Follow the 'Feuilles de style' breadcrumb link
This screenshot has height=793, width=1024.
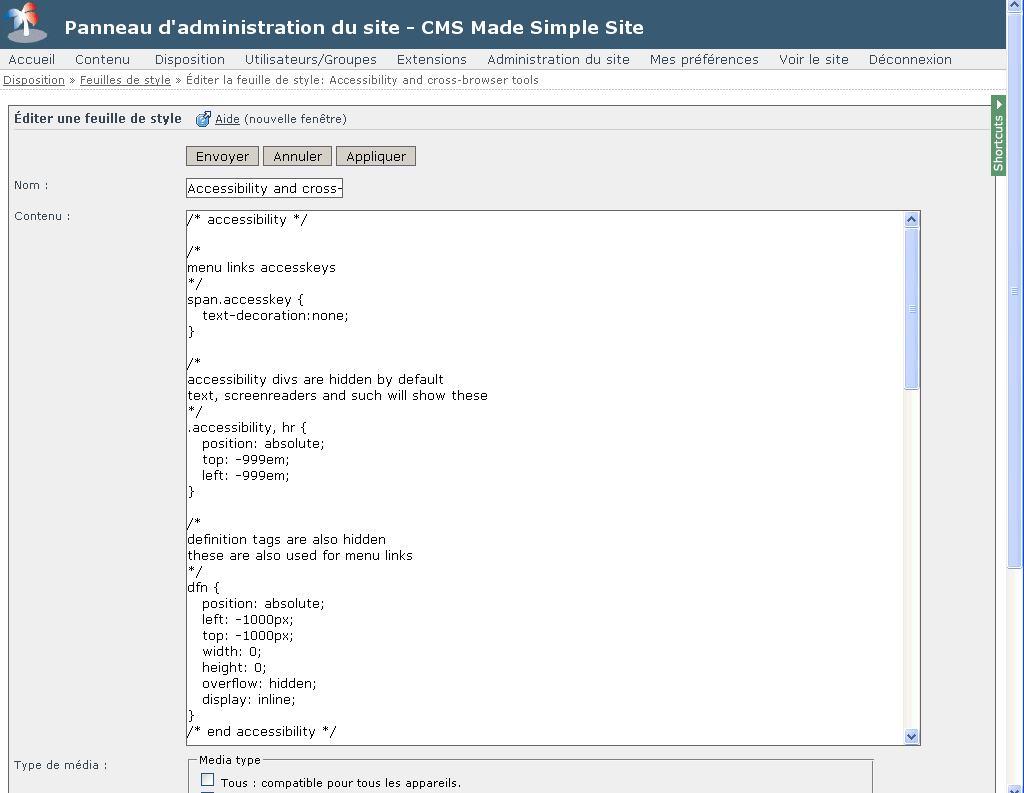[x=125, y=80]
